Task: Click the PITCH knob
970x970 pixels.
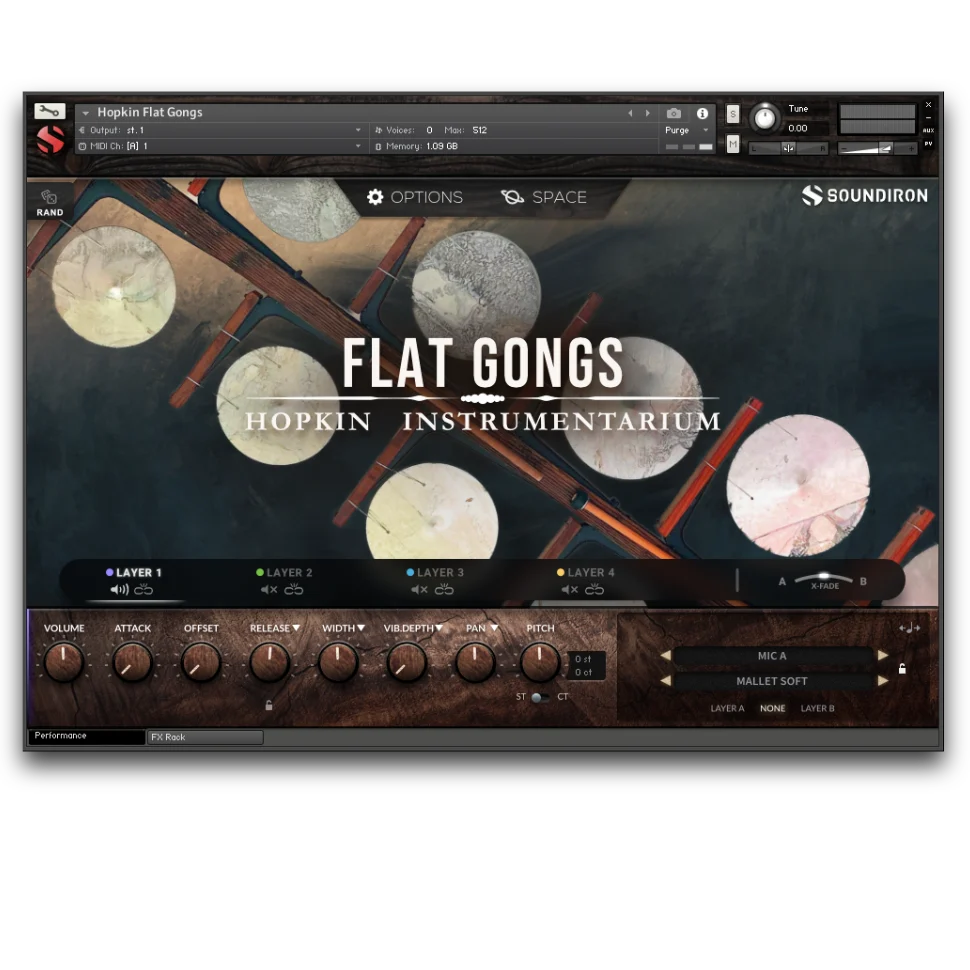Action: click(x=540, y=662)
